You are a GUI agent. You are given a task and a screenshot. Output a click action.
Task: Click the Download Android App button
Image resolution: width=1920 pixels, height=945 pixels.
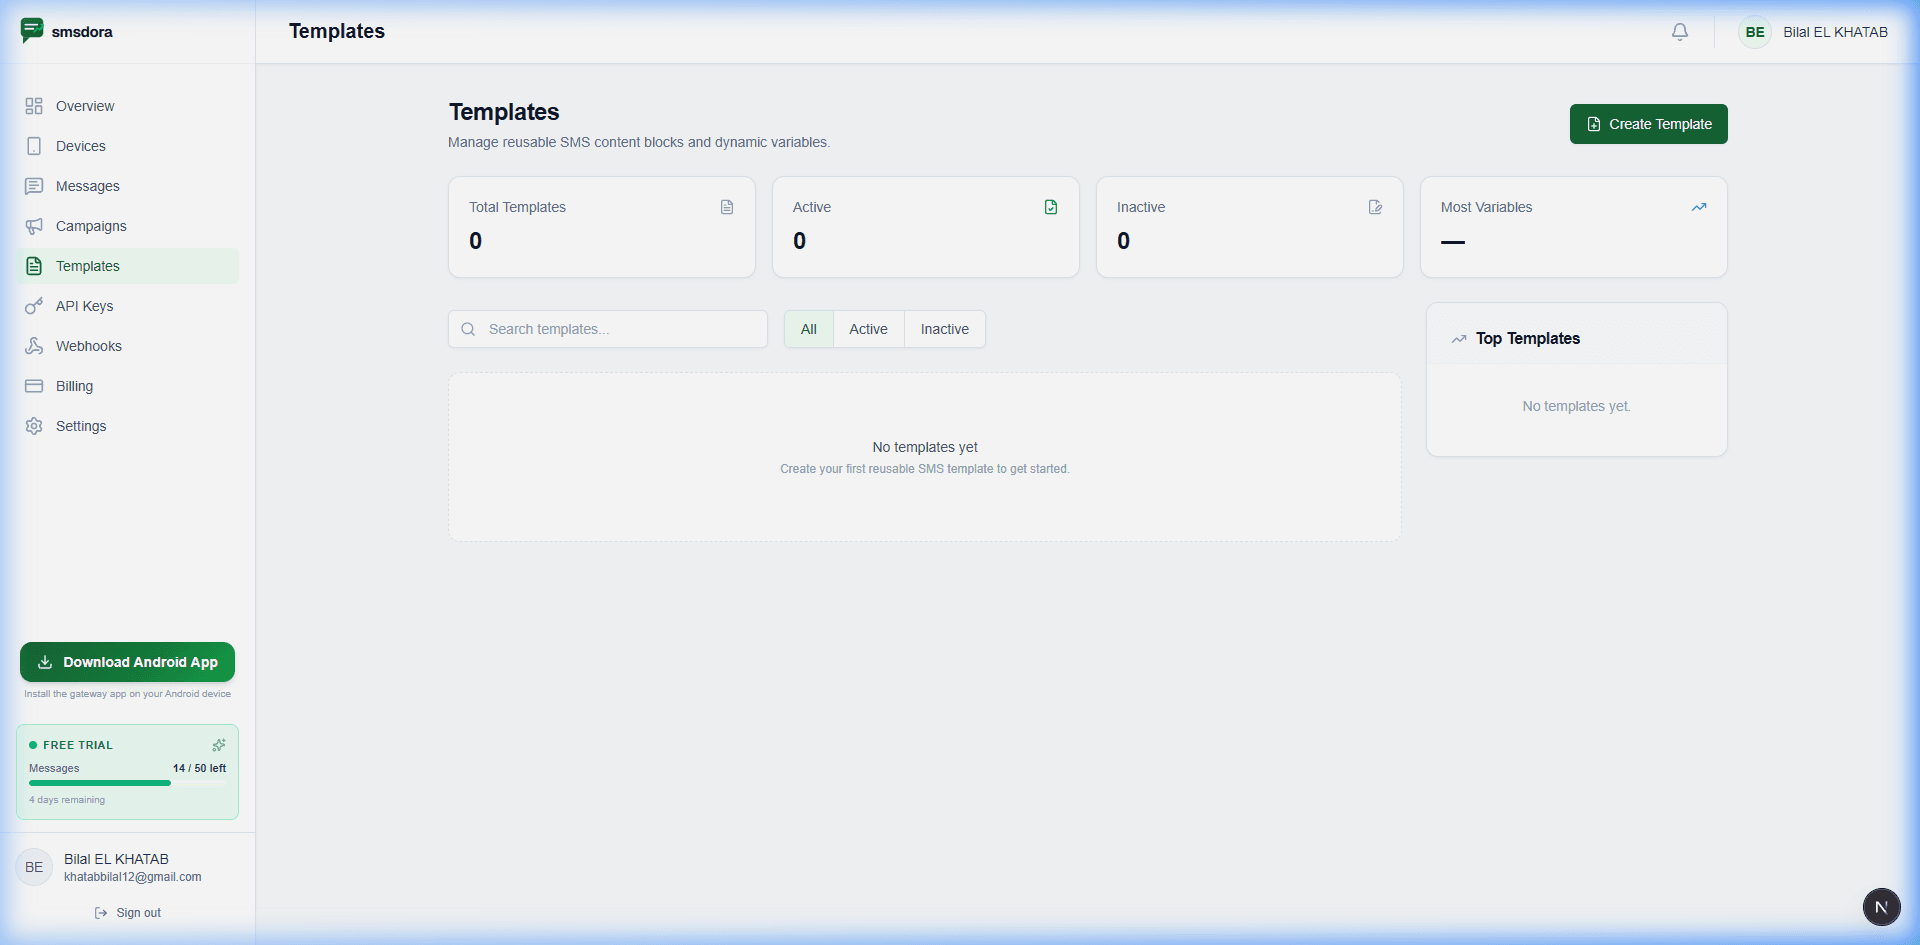pos(127,662)
